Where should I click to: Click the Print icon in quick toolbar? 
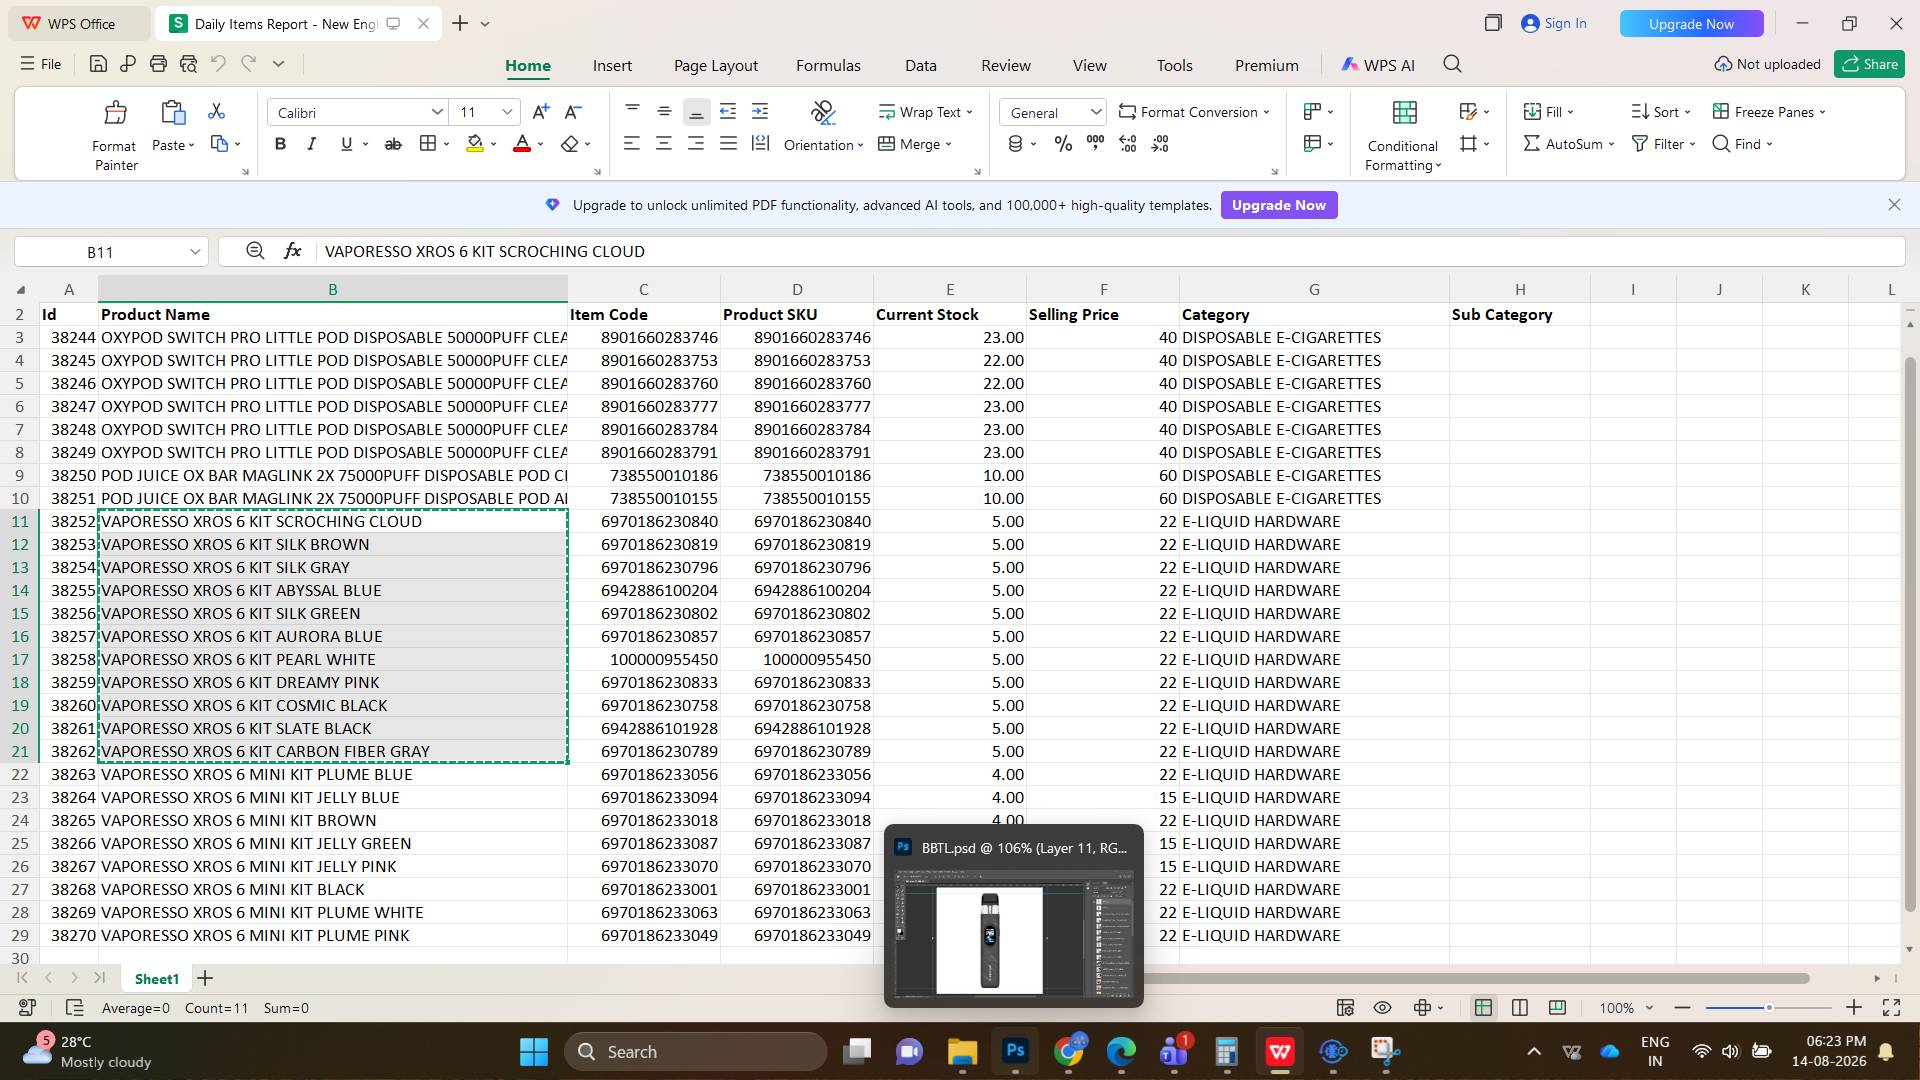[158, 64]
